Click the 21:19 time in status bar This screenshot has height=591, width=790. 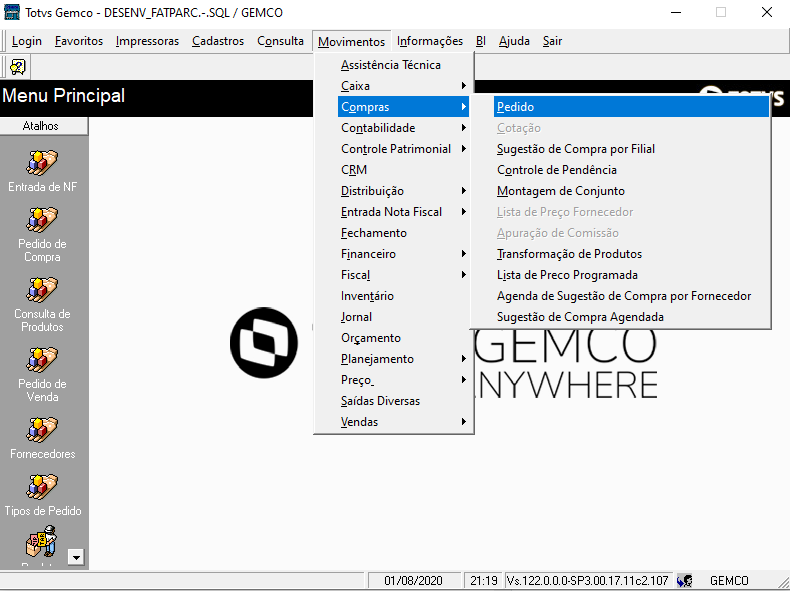click(x=484, y=581)
